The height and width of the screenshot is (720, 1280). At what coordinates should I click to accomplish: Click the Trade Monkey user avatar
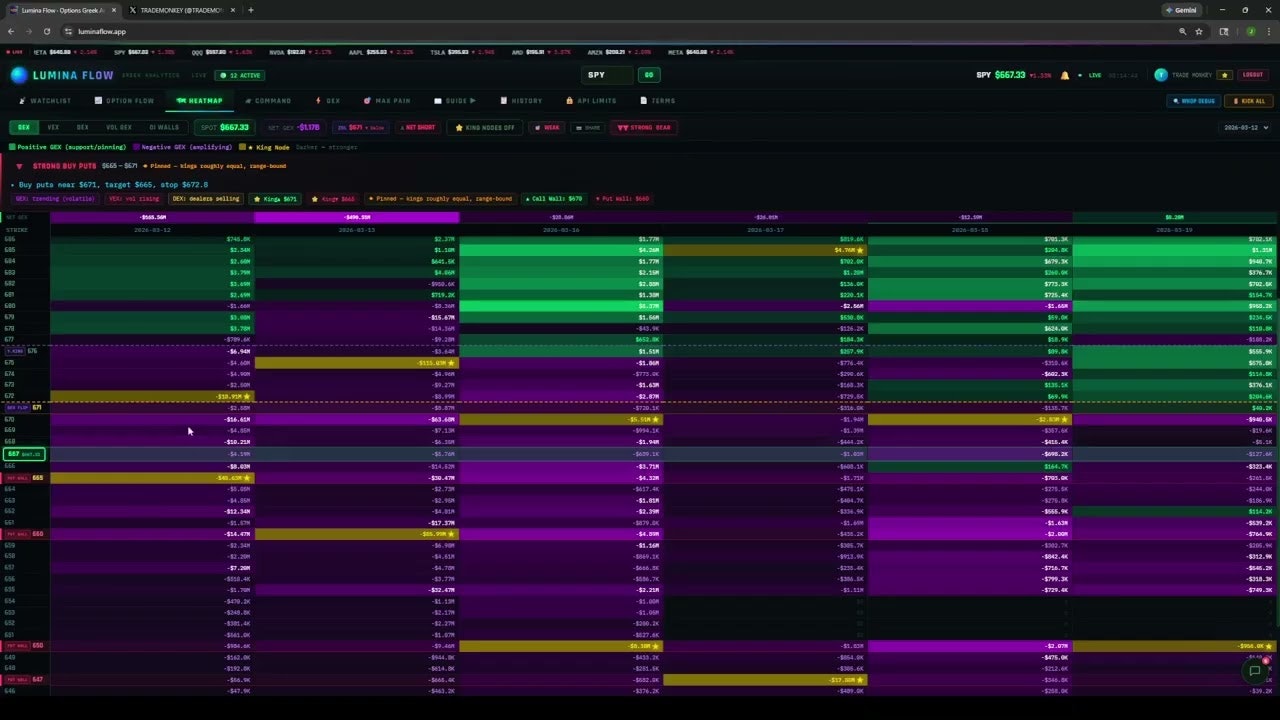click(x=1160, y=75)
